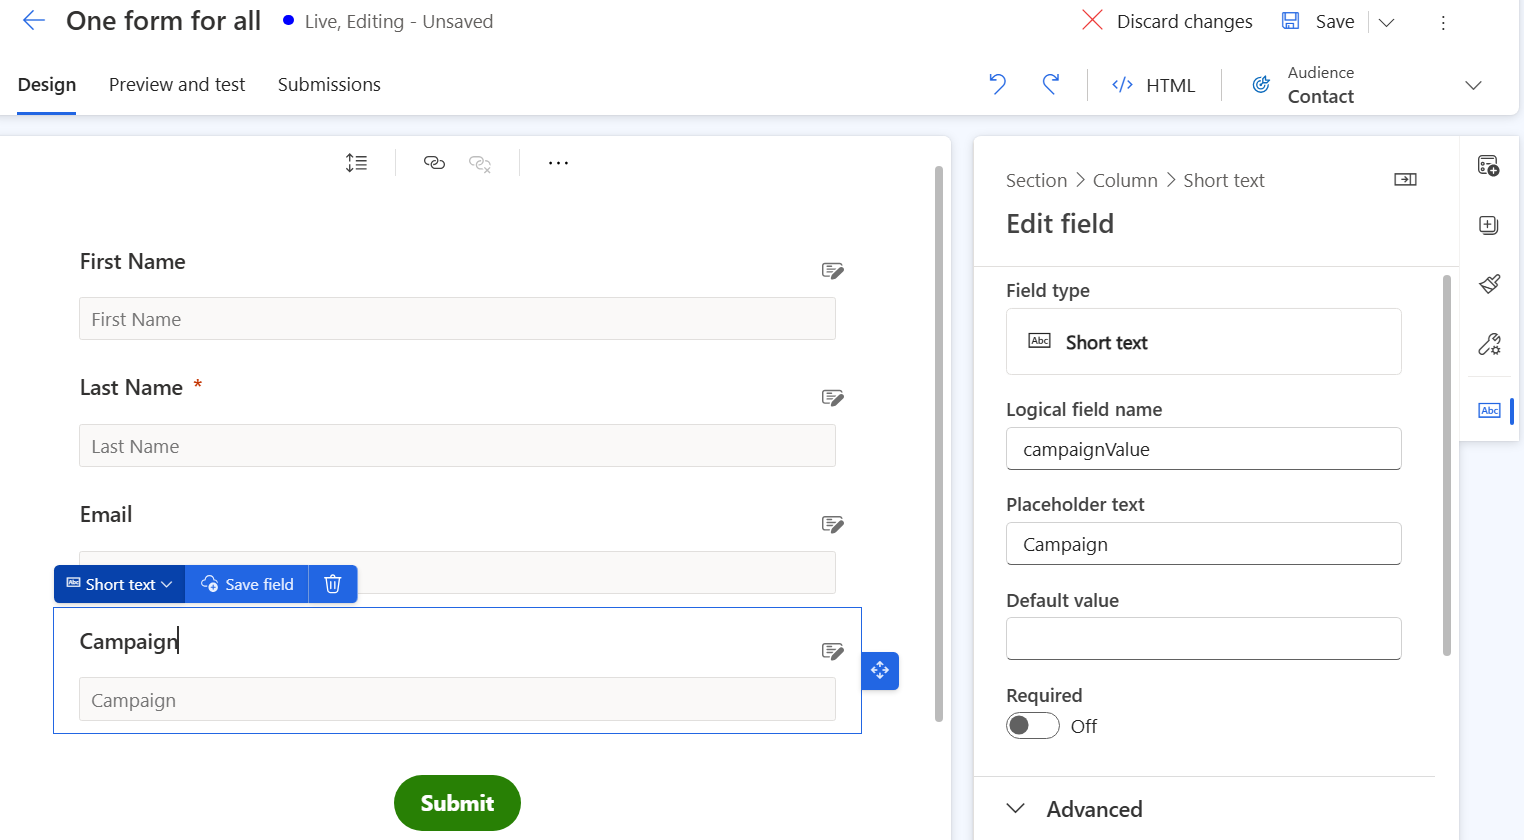Screen dimensions: 1524x840
Task: Open the HTML editor view
Action: click(1155, 85)
